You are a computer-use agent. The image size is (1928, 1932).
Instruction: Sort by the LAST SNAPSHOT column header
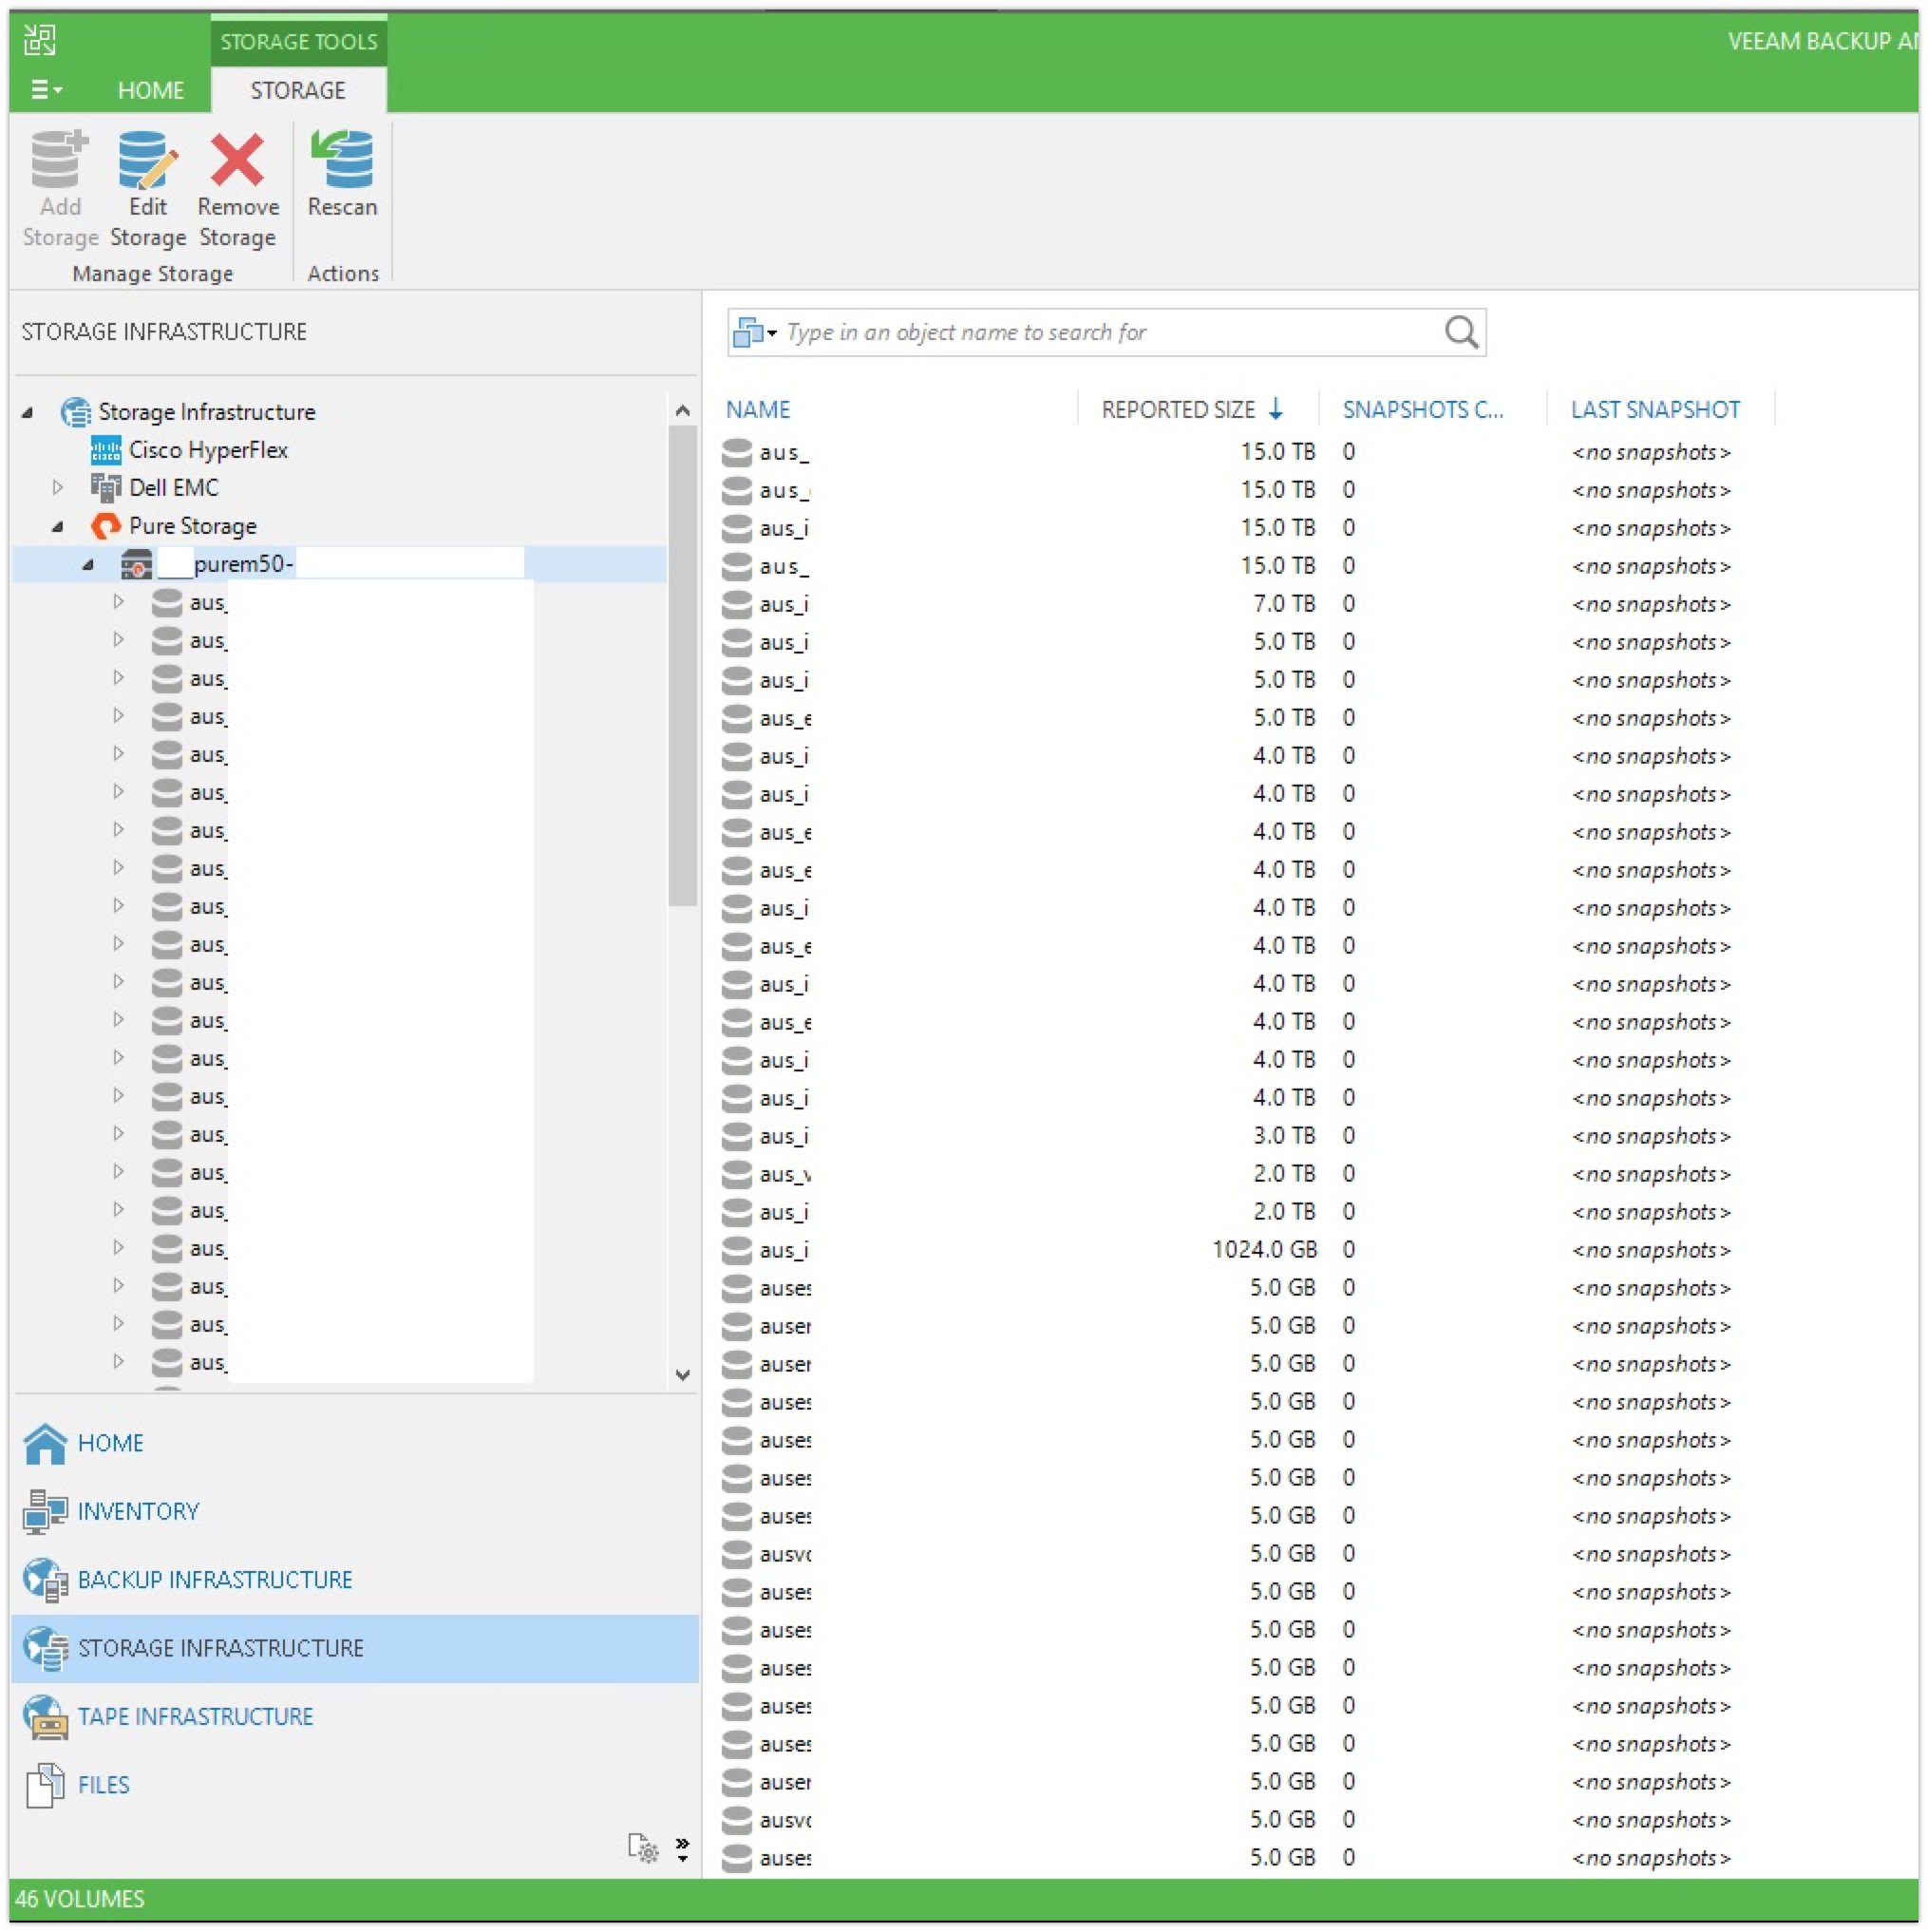1655,409
